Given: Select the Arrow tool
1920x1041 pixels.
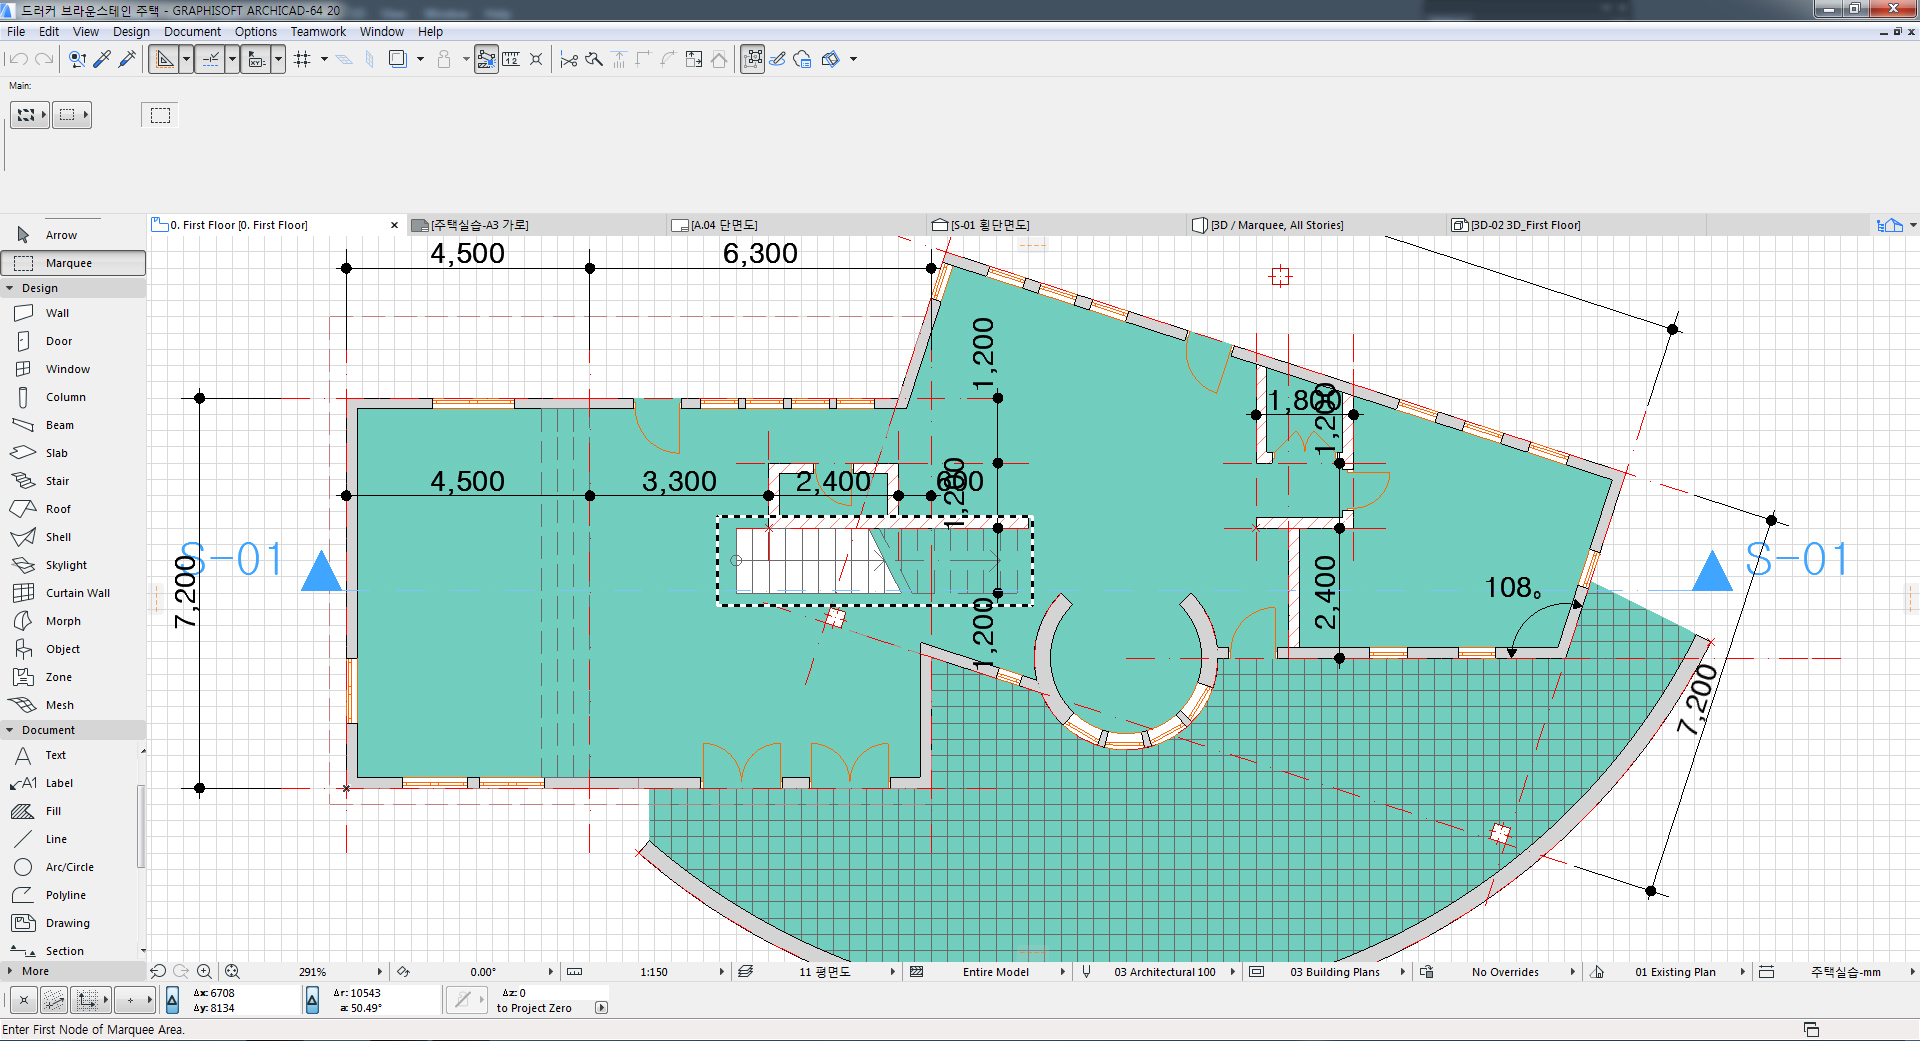Looking at the screenshot, I should click(x=73, y=235).
